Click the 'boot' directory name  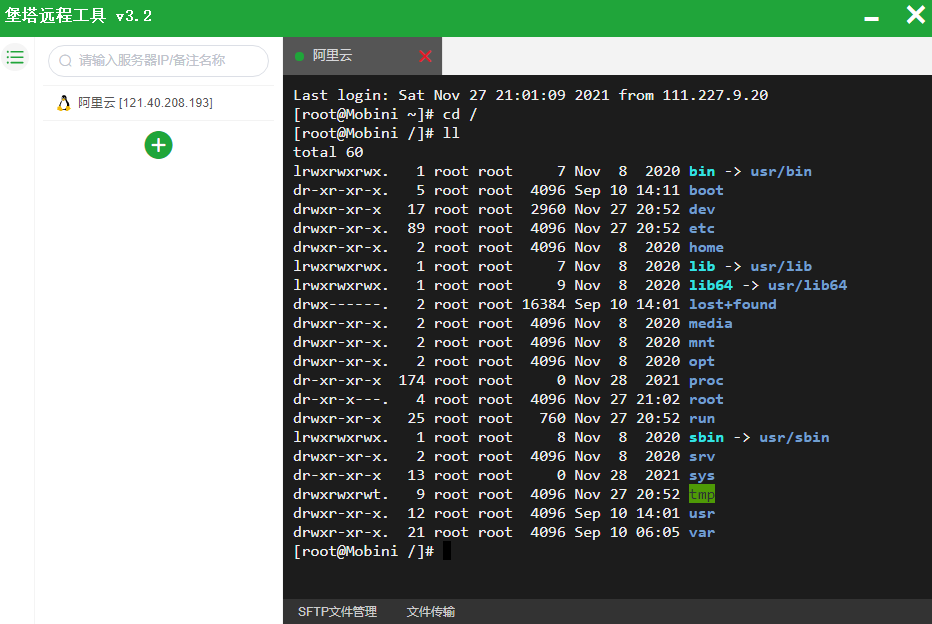point(706,190)
